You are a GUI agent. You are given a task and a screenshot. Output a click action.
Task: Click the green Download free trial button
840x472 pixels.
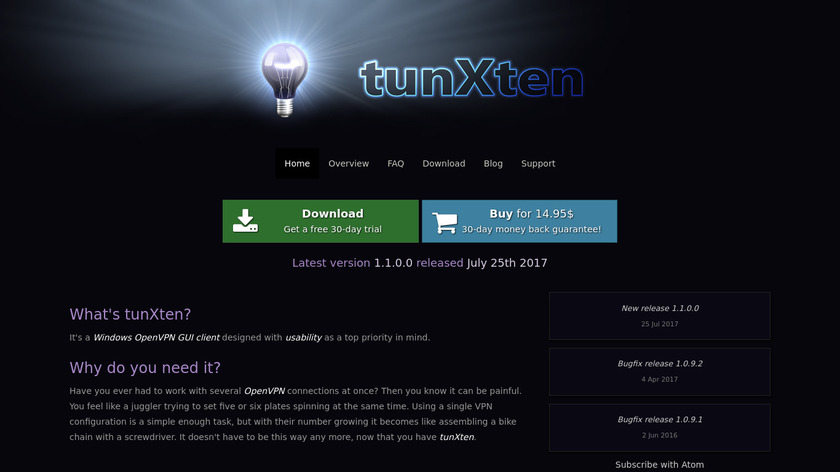(320, 221)
